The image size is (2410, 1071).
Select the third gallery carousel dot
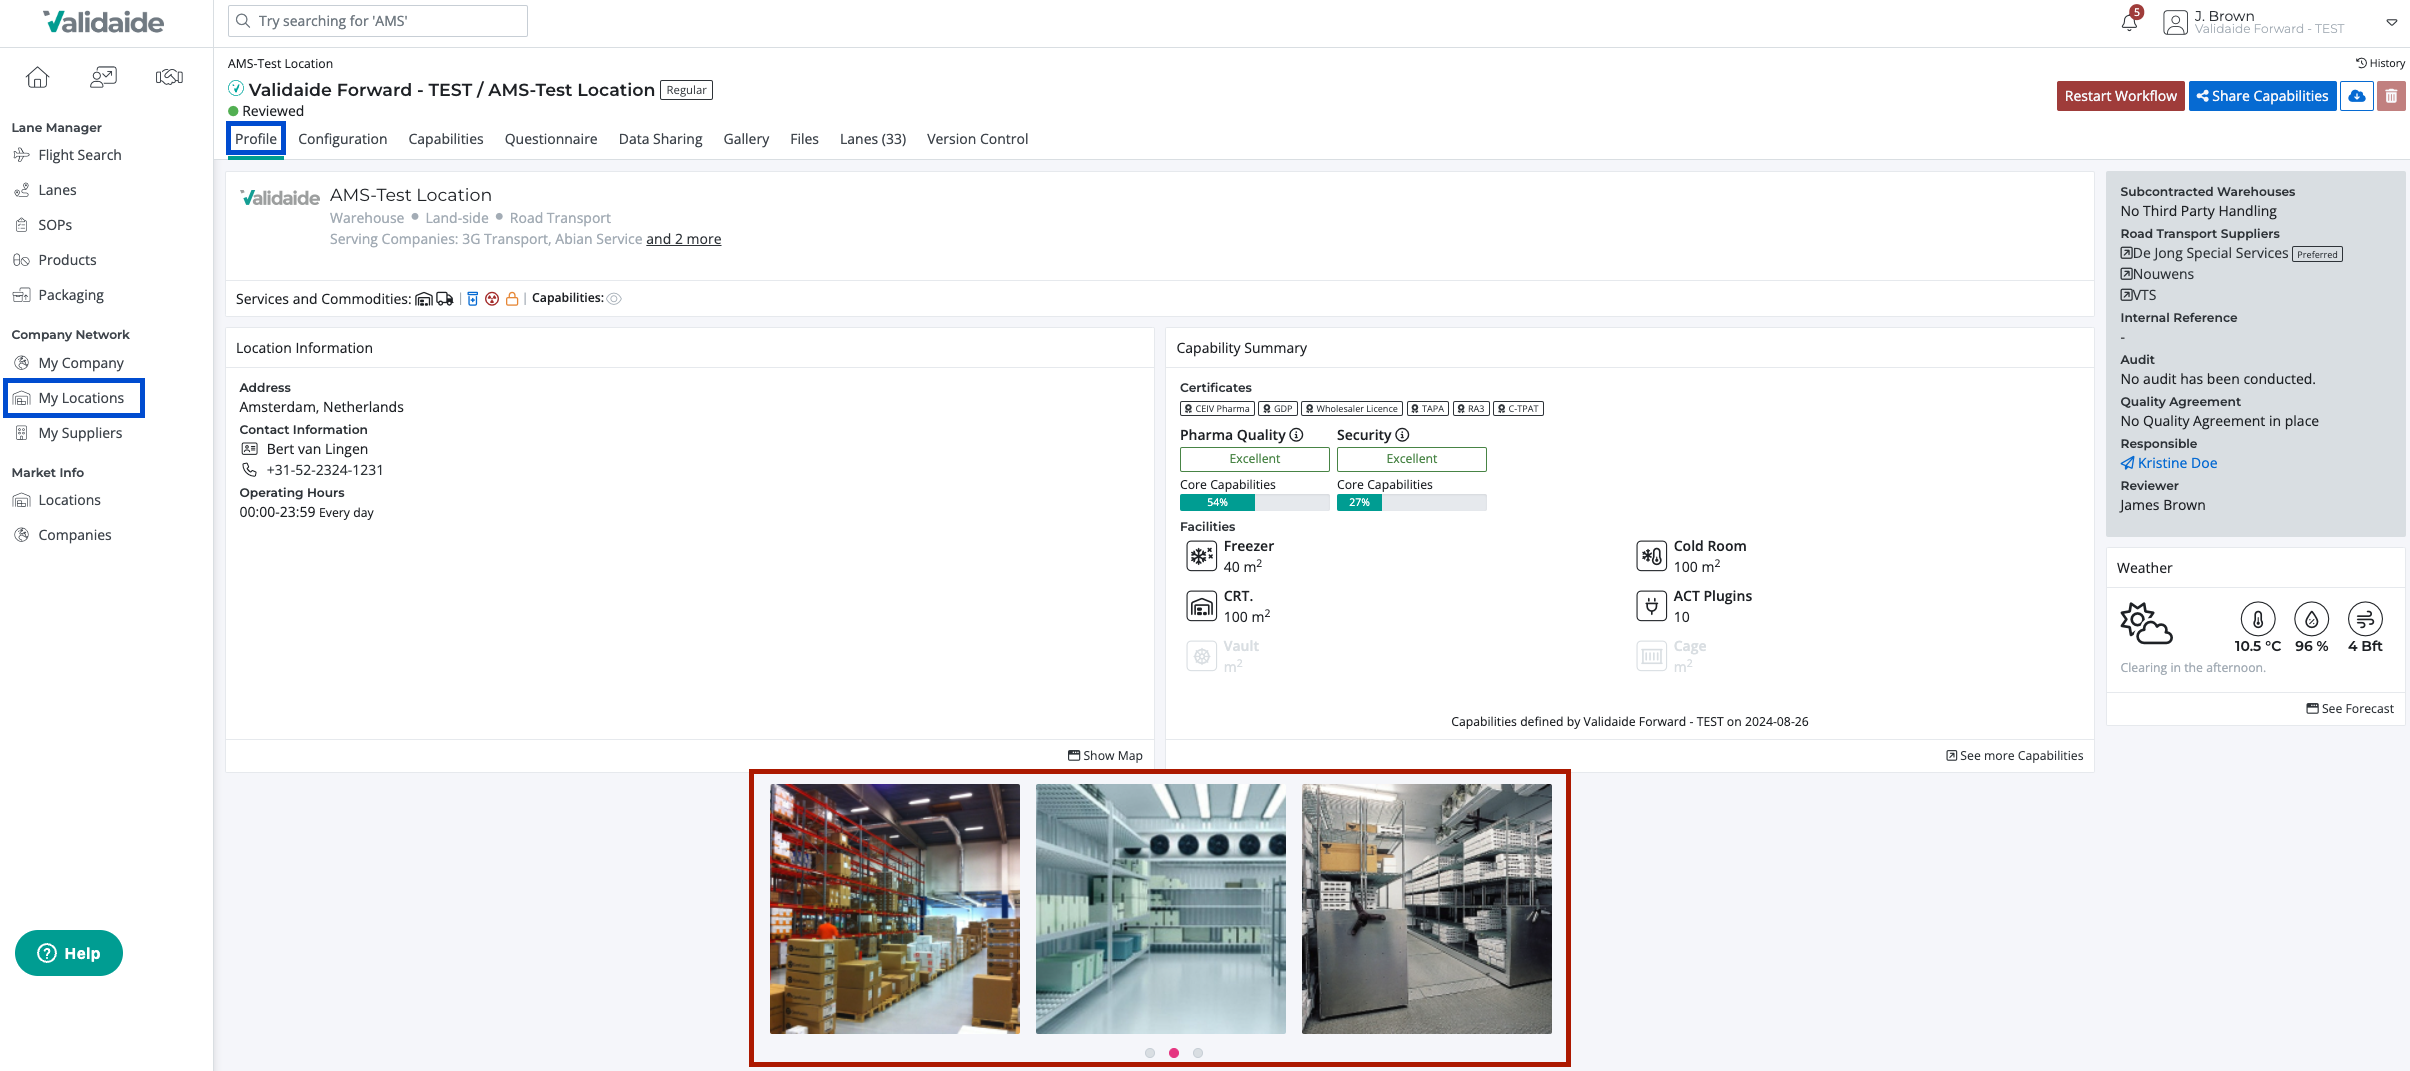1198,1053
